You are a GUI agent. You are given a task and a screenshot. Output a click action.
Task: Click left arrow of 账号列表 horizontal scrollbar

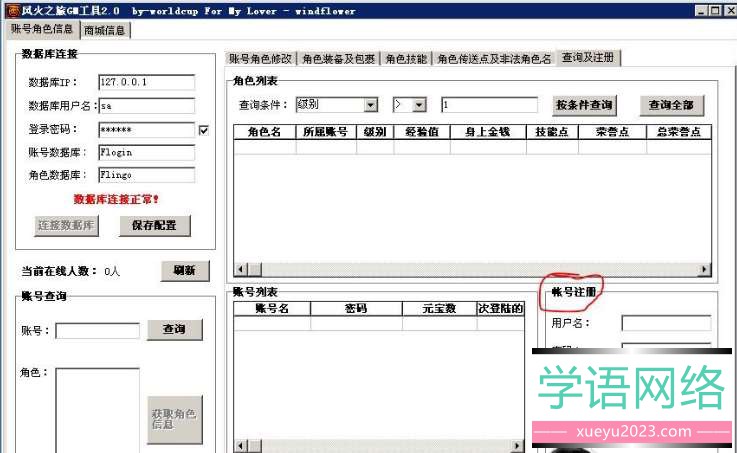click(239, 447)
